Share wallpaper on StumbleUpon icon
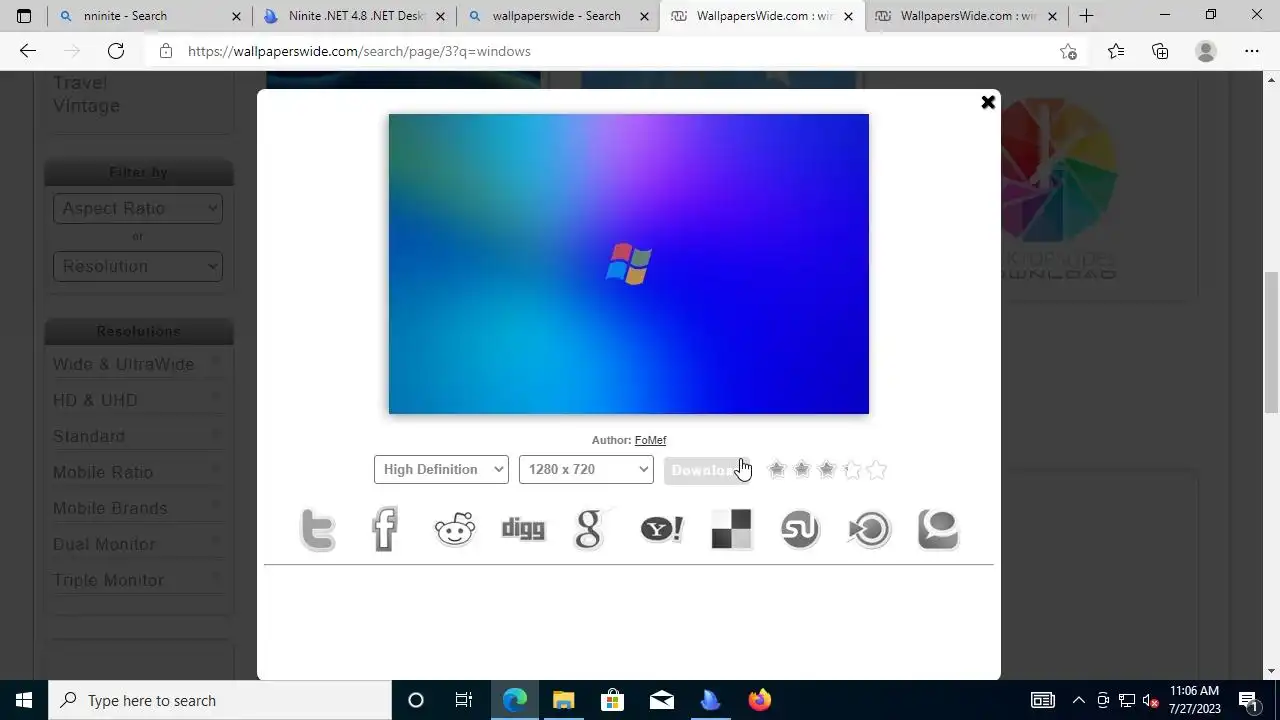This screenshot has width=1280, height=720. click(x=800, y=529)
